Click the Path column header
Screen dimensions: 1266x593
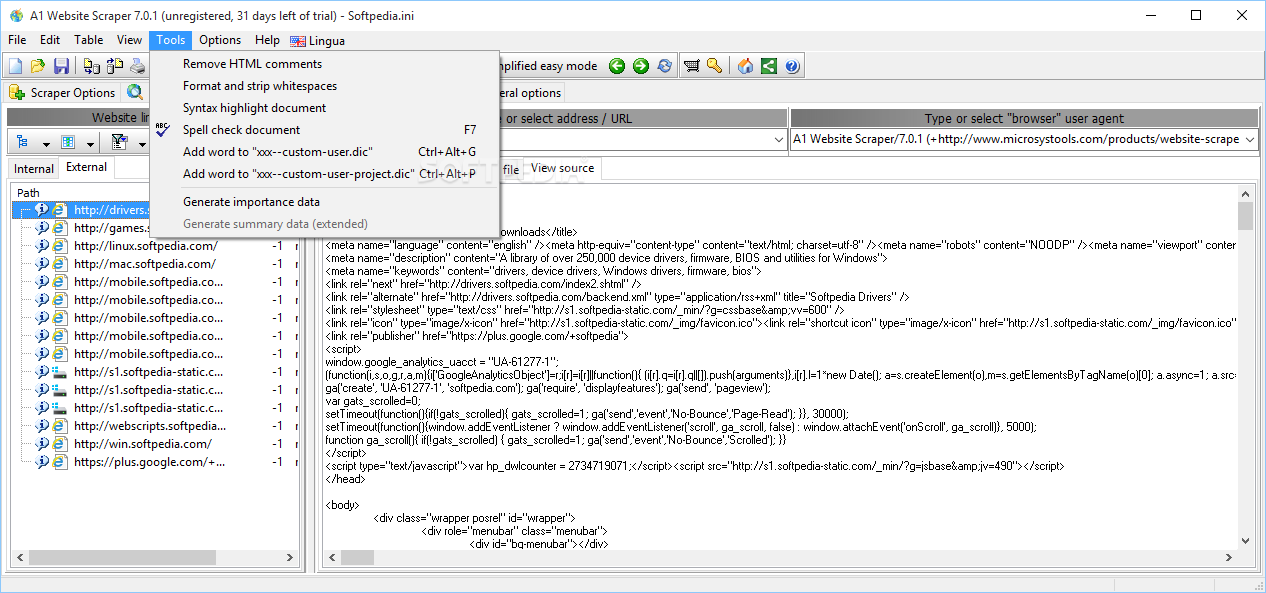pos(28,193)
